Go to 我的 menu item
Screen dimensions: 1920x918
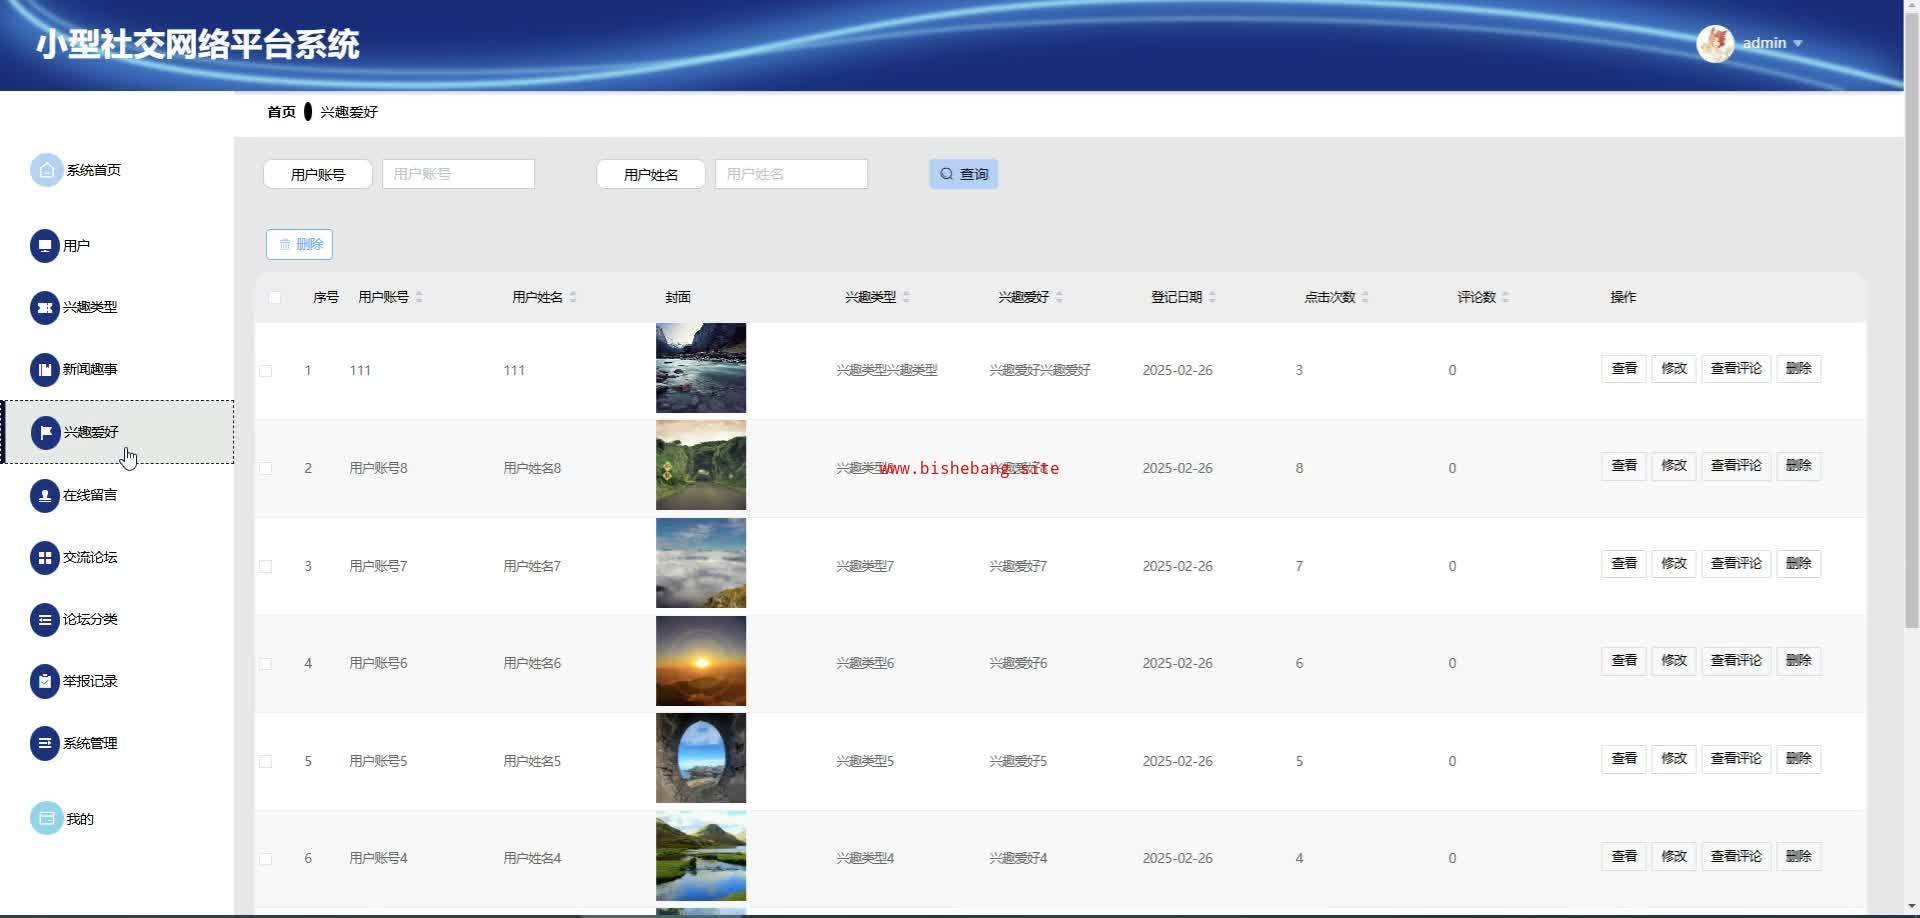79,819
